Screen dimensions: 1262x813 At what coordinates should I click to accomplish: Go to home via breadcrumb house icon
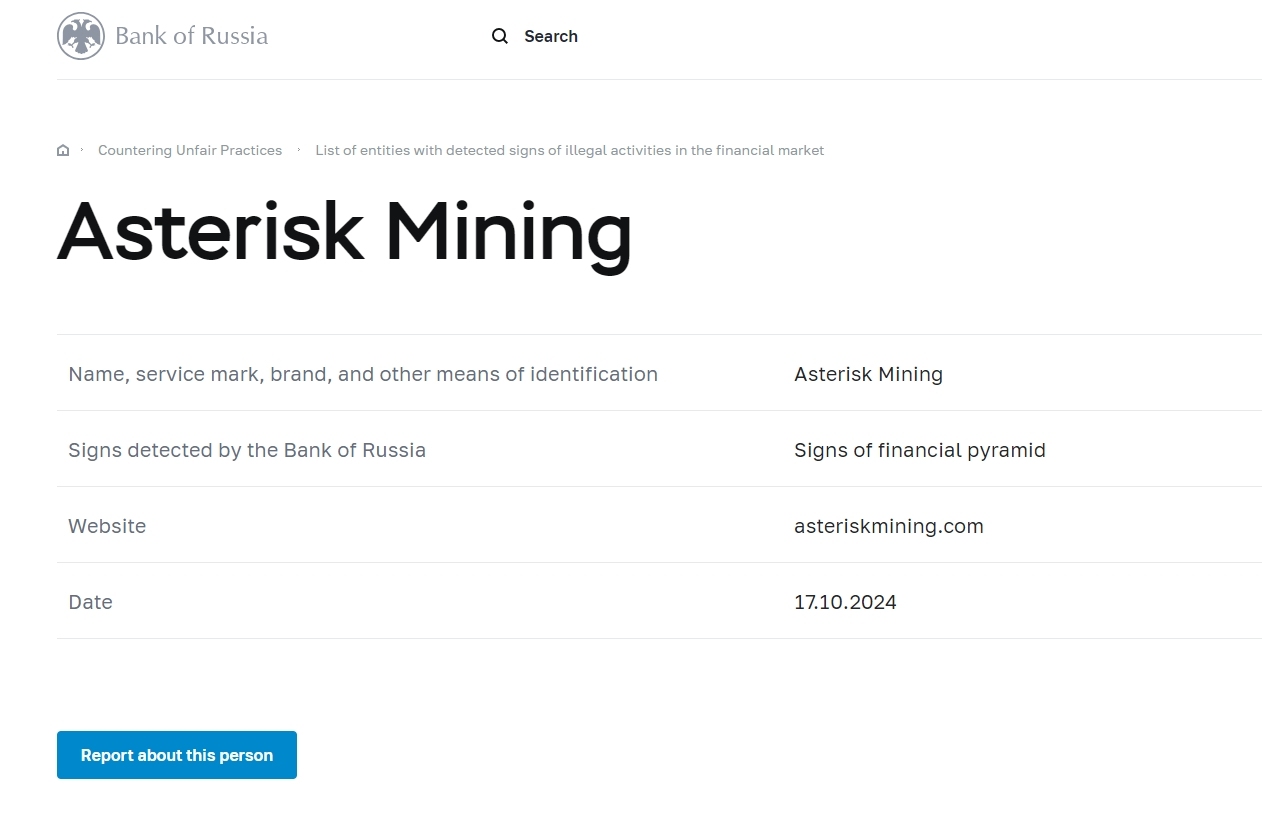click(x=63, y=151)
